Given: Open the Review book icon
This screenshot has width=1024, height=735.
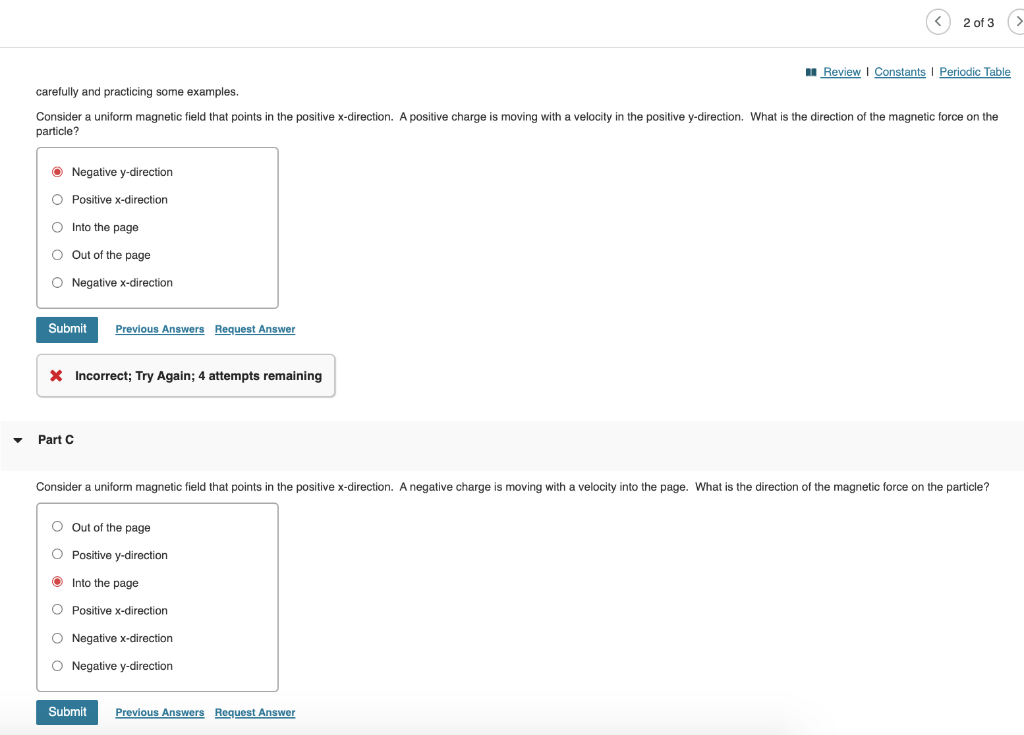Looking at the screenshot, I should (x=811, y=72).
